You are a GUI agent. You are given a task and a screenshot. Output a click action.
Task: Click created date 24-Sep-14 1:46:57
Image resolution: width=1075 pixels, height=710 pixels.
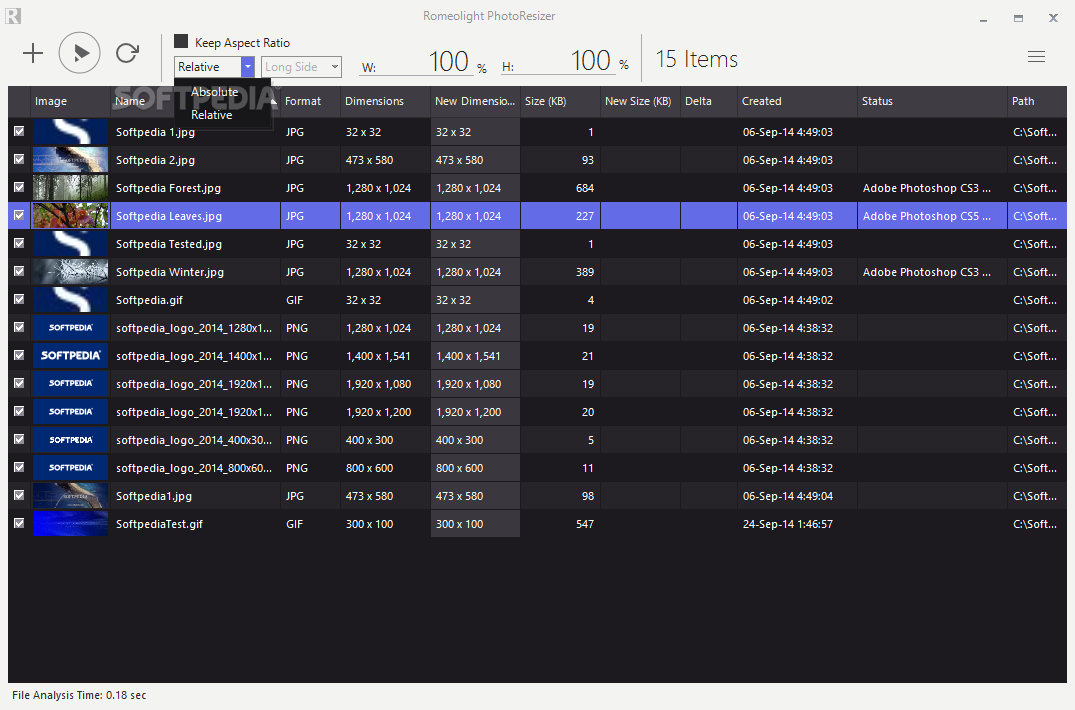788,524
